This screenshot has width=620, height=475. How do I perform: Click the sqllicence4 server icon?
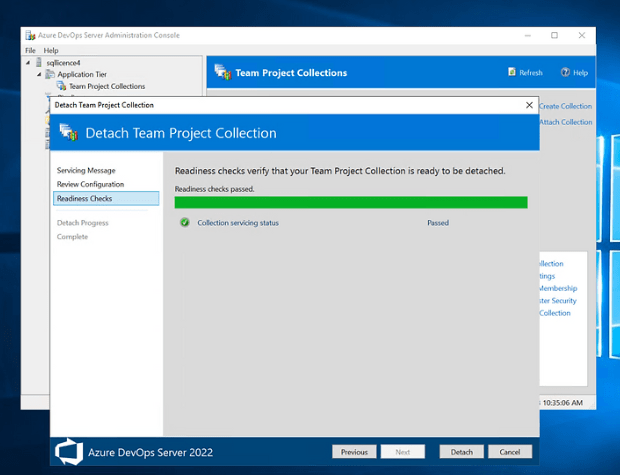39,62
